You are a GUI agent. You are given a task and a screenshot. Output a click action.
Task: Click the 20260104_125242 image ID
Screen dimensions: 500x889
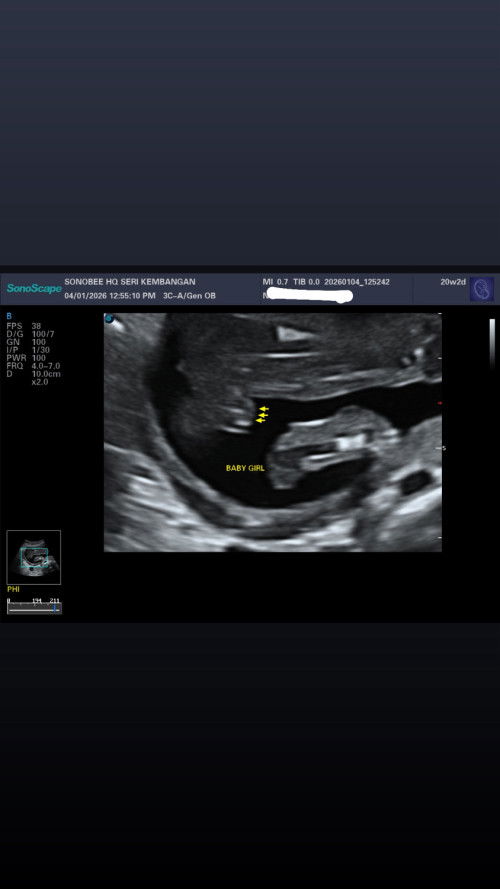[x=357, y=282]
